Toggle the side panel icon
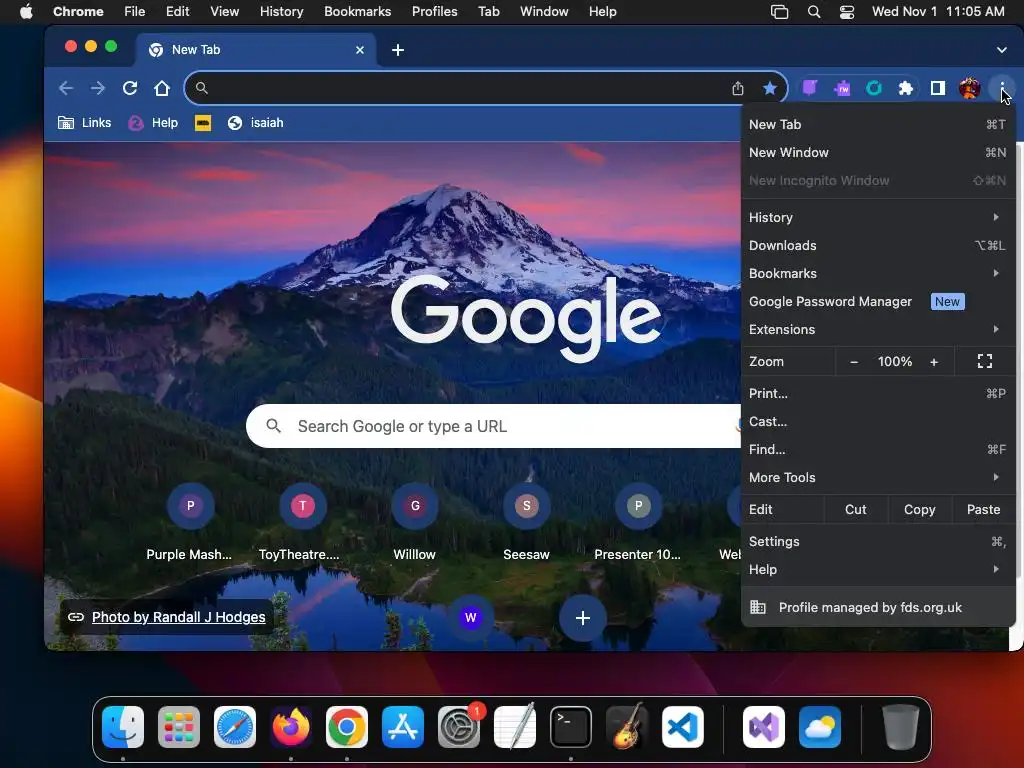The height and width of the screenshot is (768, 1024). pyautogui.click(x=938, y=88)
